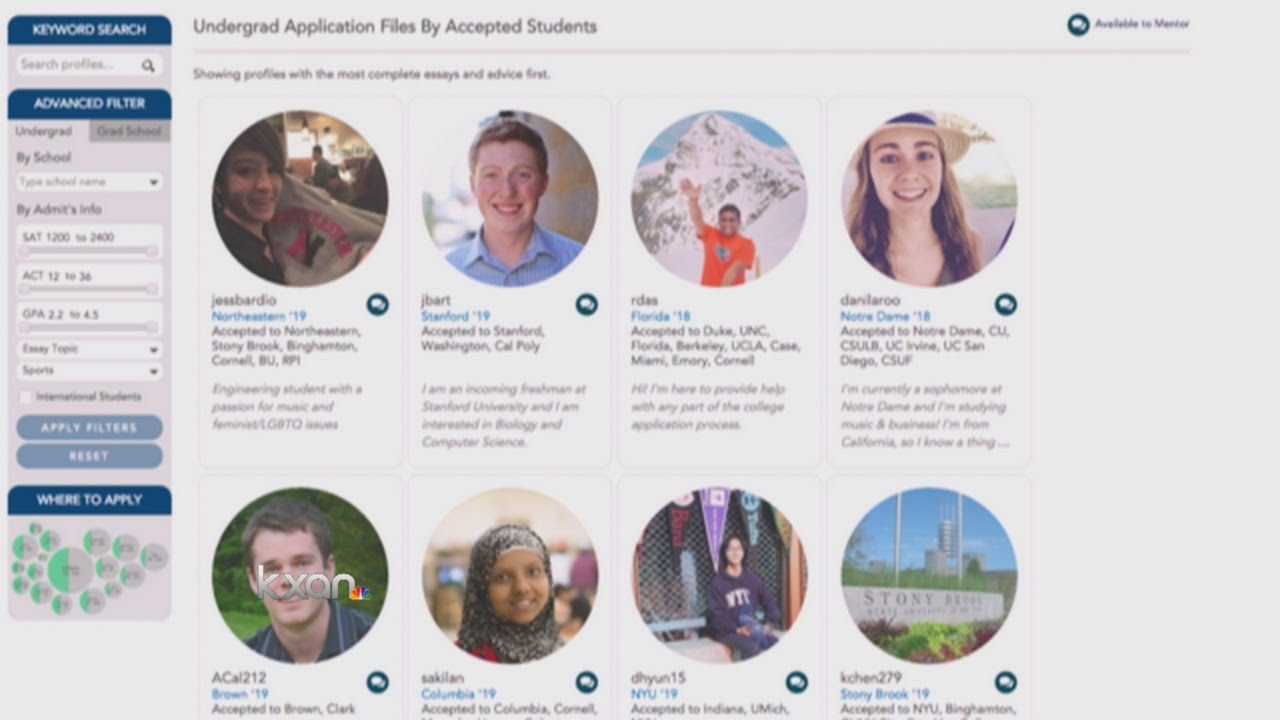
Task: Click username jessbardio
Action: (244, 300)
